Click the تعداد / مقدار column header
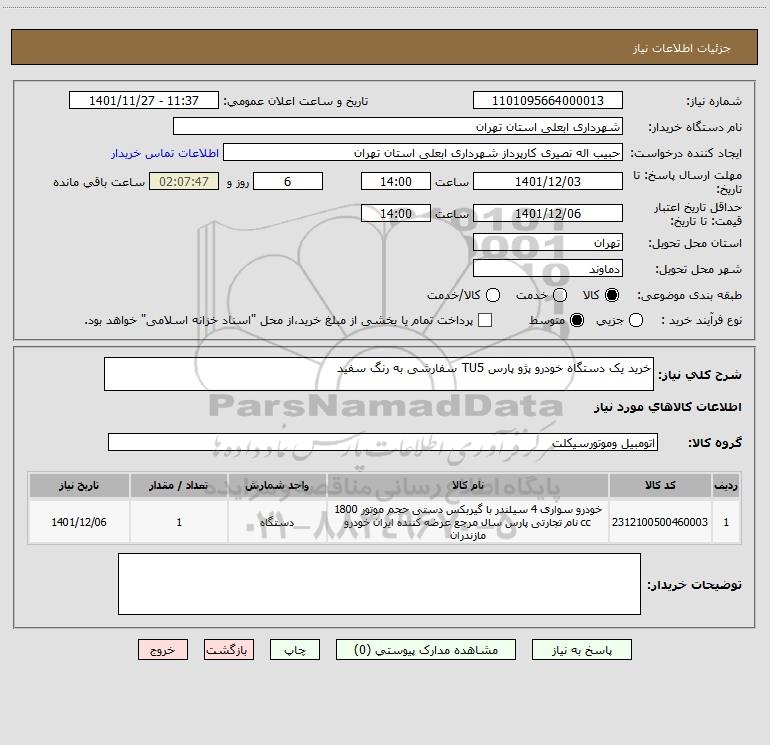Image resolution: width=770 pixels, height=745 pixels. tap(179, 485)
